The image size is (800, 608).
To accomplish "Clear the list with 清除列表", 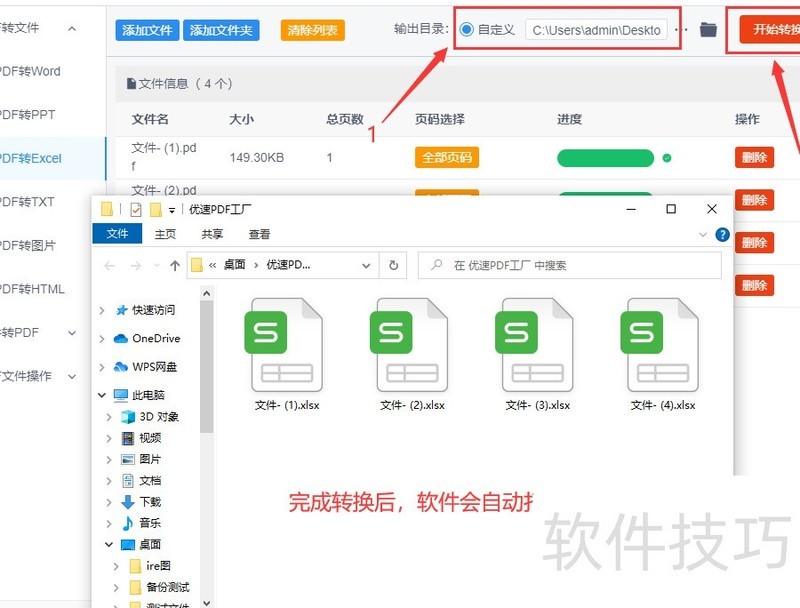I will (x=312, y=30).
